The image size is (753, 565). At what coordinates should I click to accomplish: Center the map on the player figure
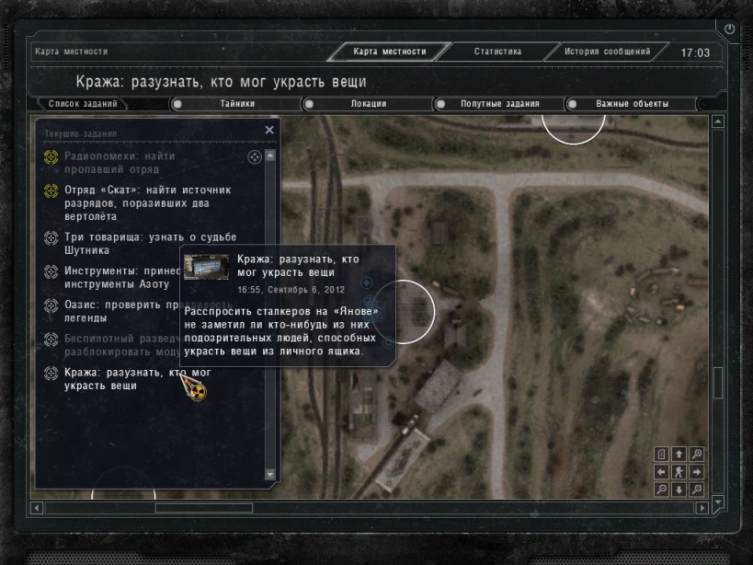click(x=679, y=472)
